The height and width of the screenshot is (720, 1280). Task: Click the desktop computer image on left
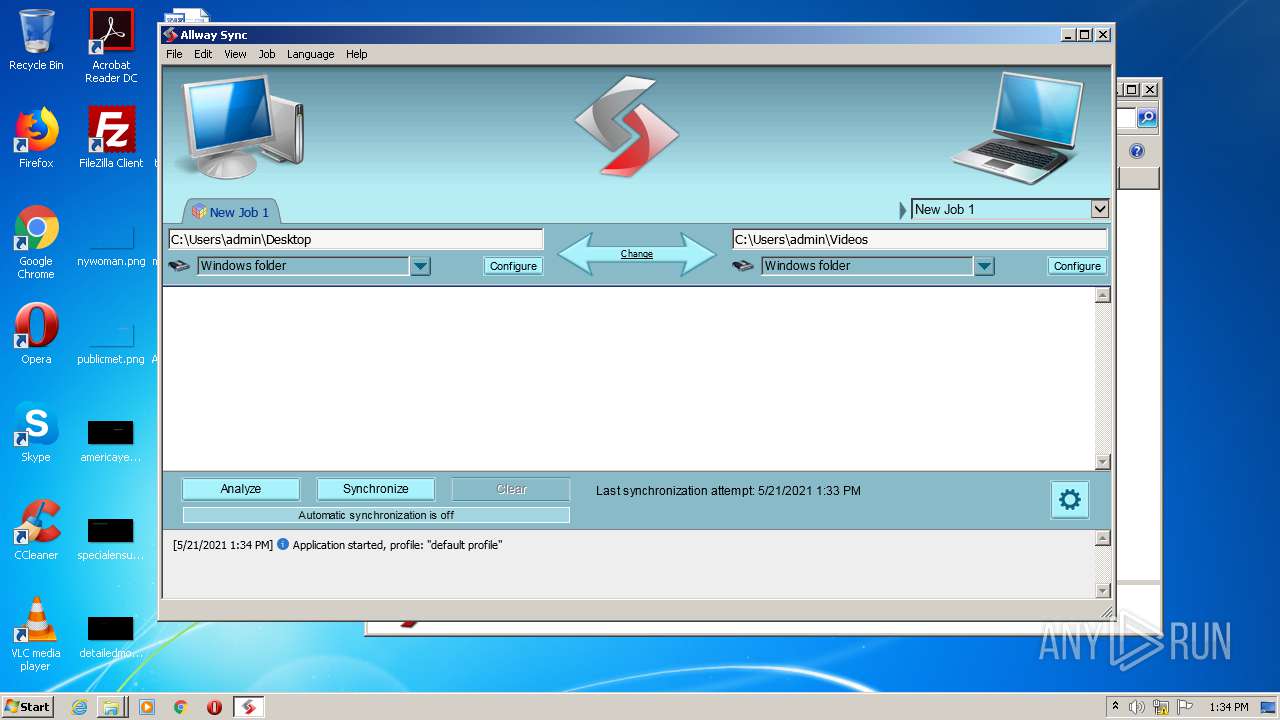click(x=241, y=125)
